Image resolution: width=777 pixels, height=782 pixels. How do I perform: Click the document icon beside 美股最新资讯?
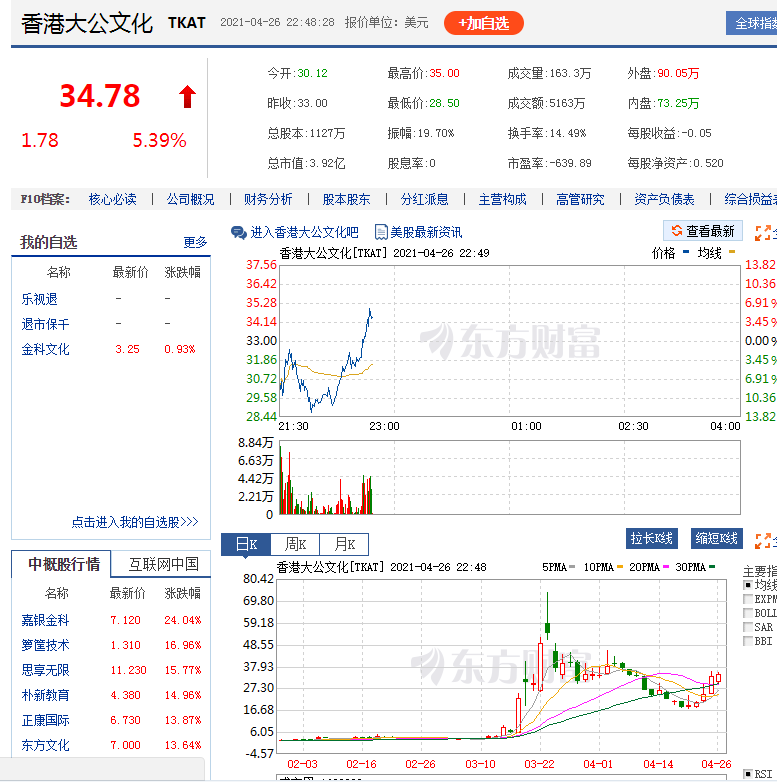coord(381,232)
